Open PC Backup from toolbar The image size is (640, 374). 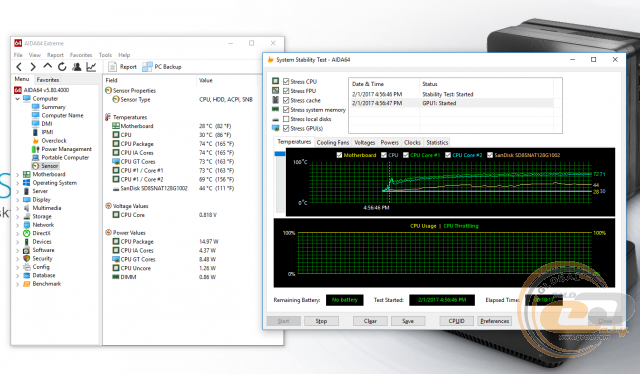162,67
